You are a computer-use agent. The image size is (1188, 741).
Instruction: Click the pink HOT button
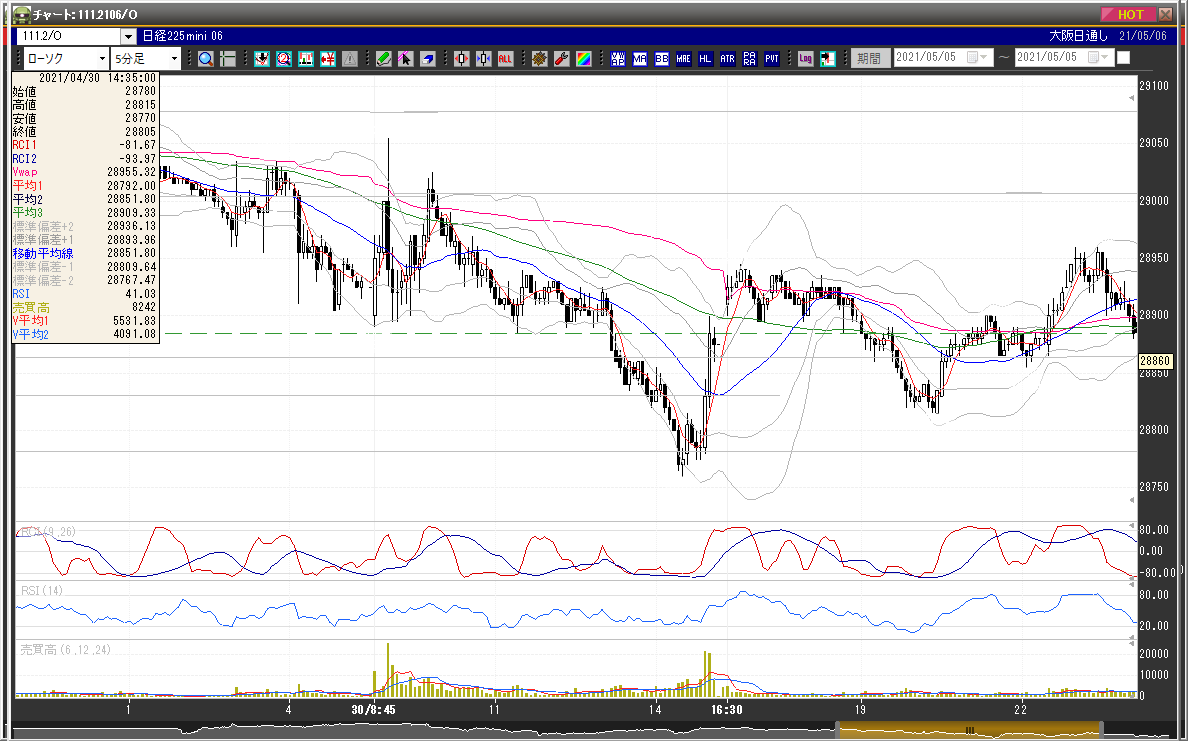click(1127, 14)
